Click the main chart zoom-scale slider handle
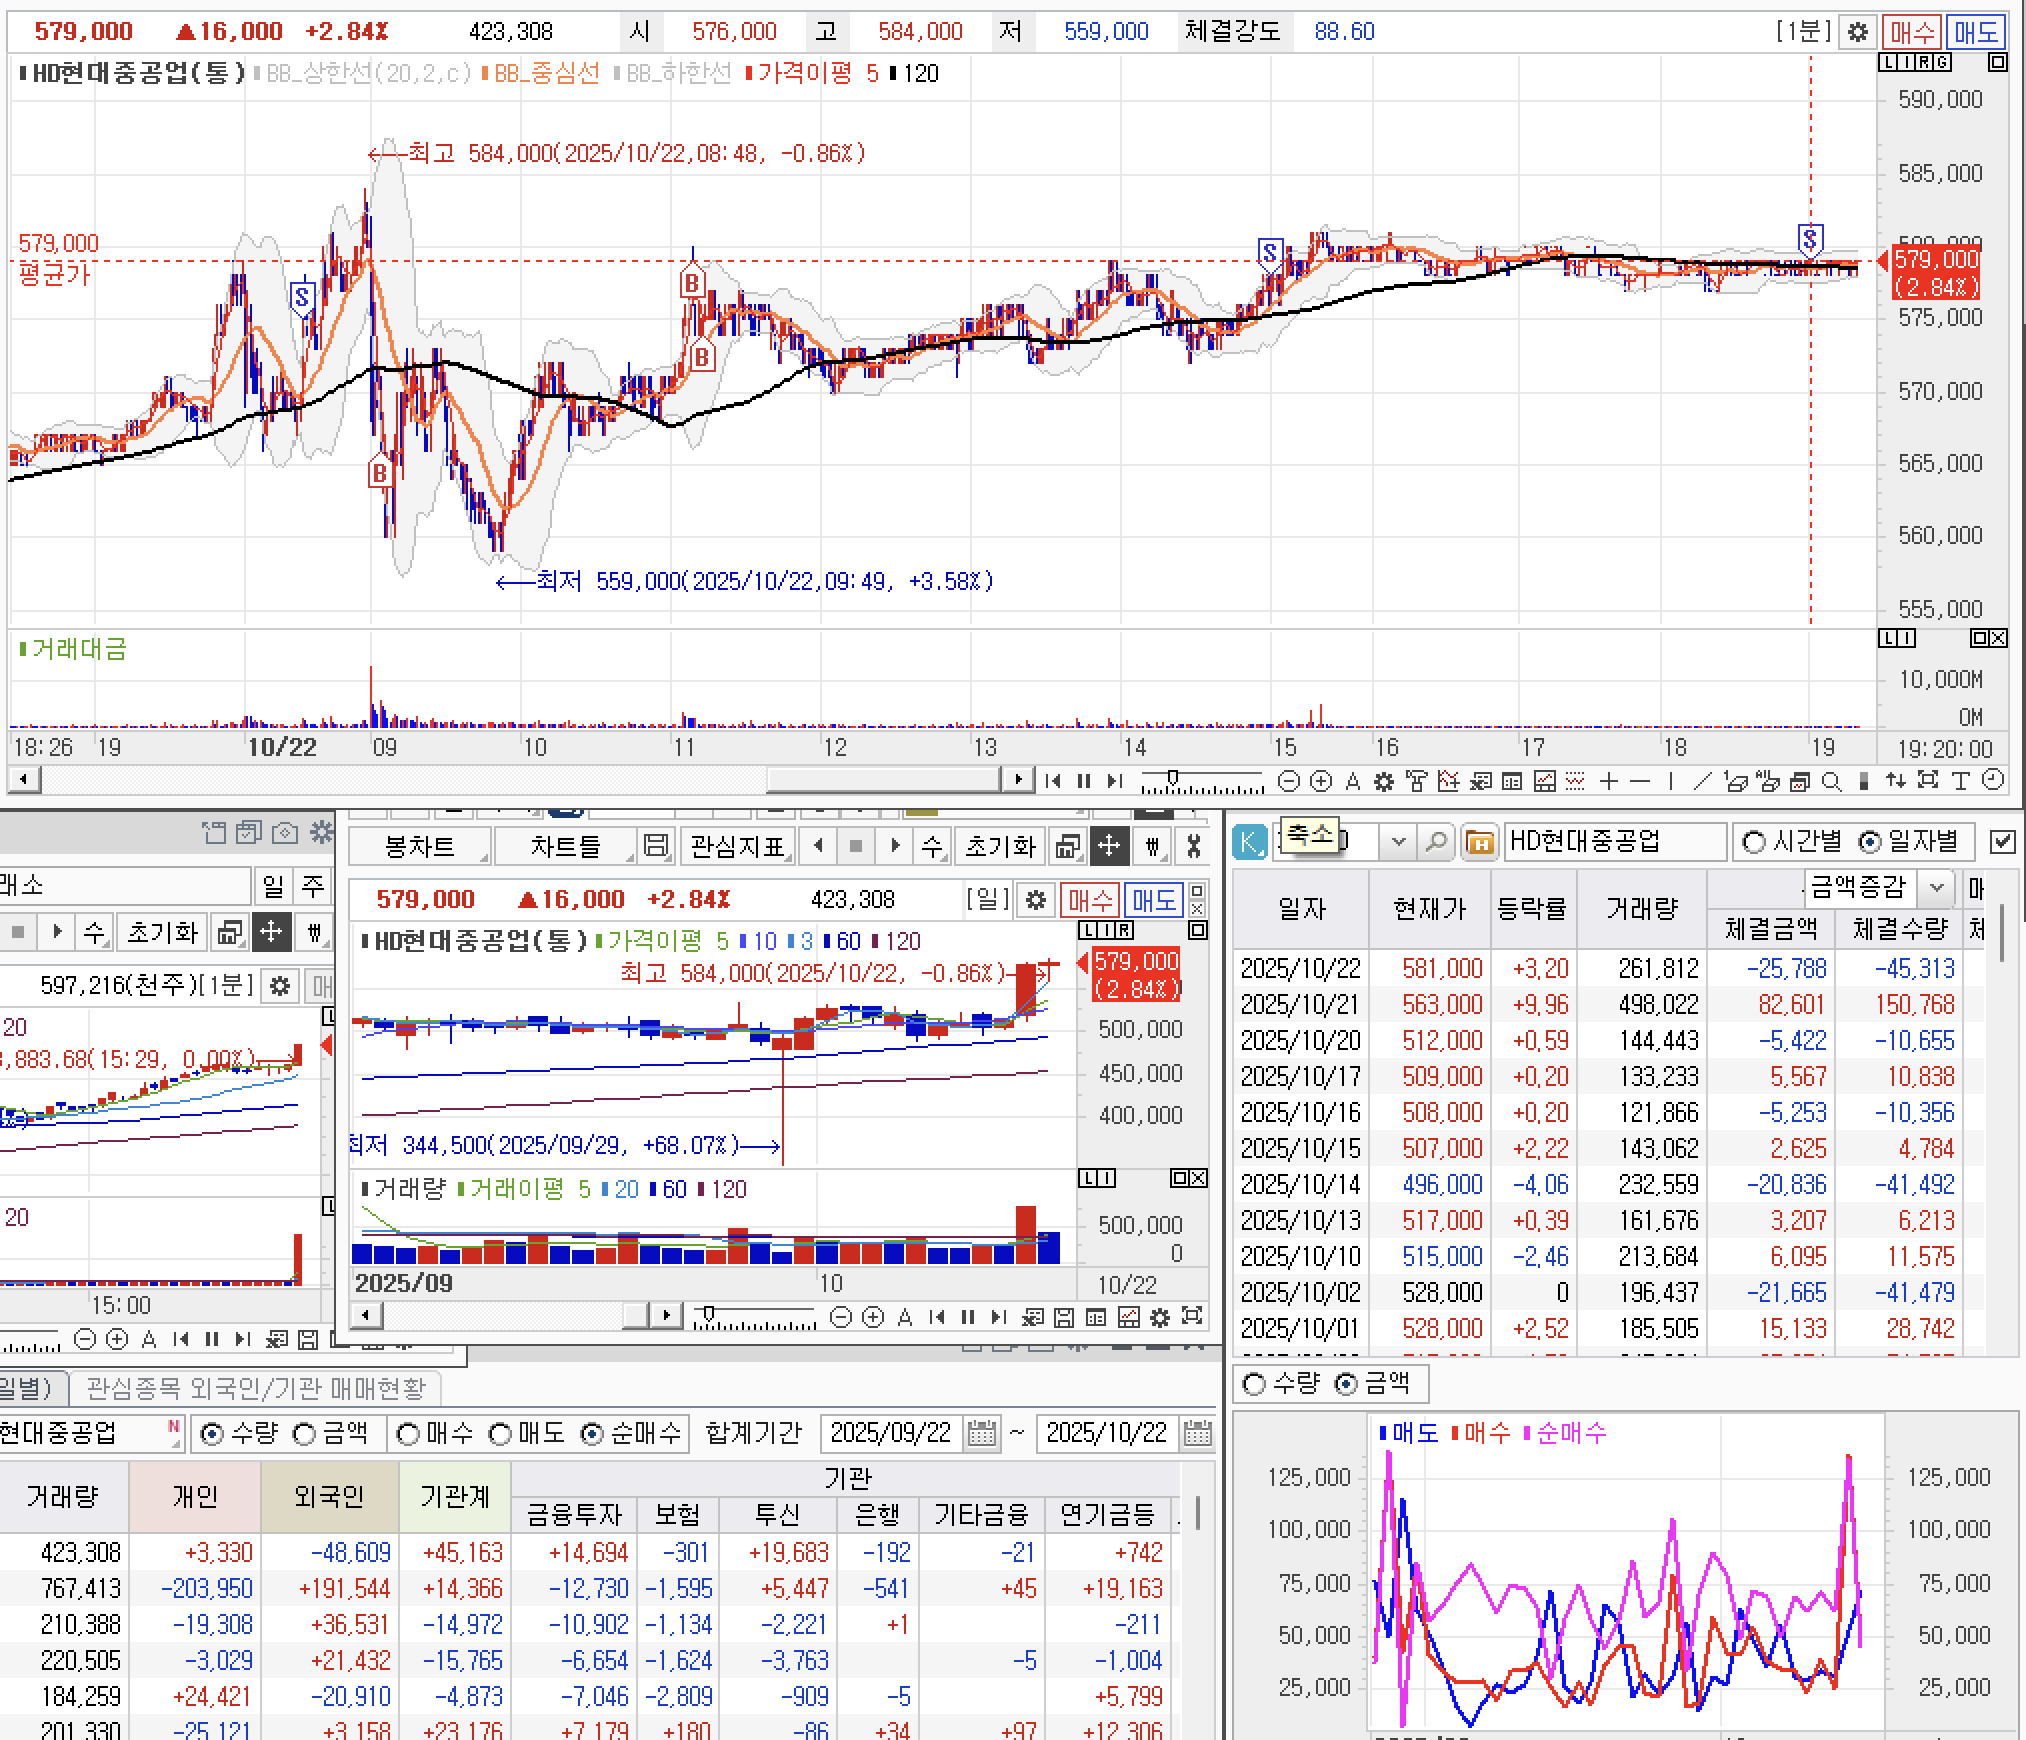The width and height of the screenshot is (2026, 1740). [1172, 777]
